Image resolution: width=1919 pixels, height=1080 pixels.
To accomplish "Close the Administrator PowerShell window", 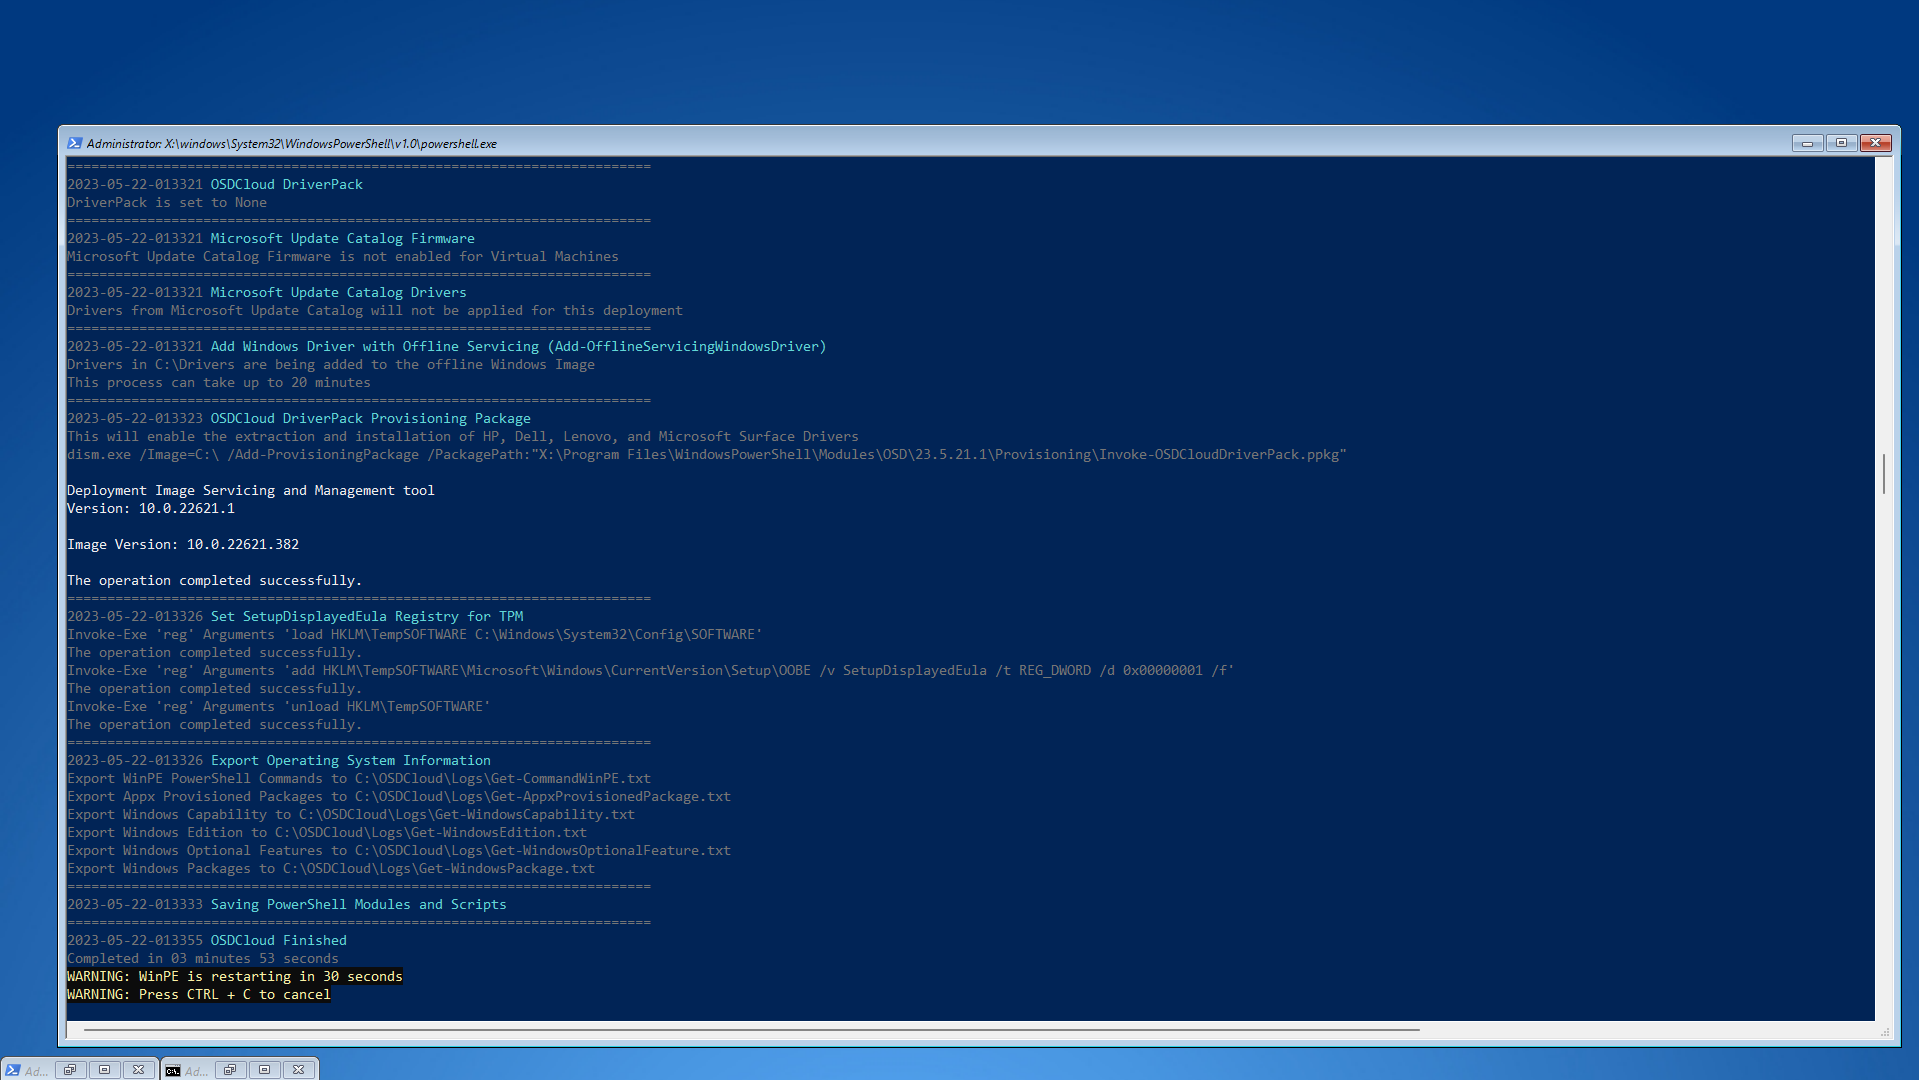I will click(1876, 143).
